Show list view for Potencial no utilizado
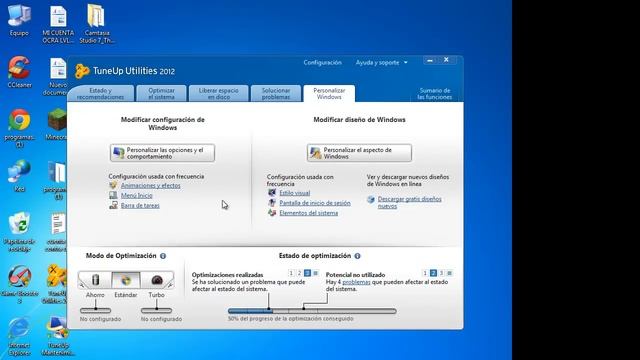Screen dimensions: 640x360 pos(449,273)
